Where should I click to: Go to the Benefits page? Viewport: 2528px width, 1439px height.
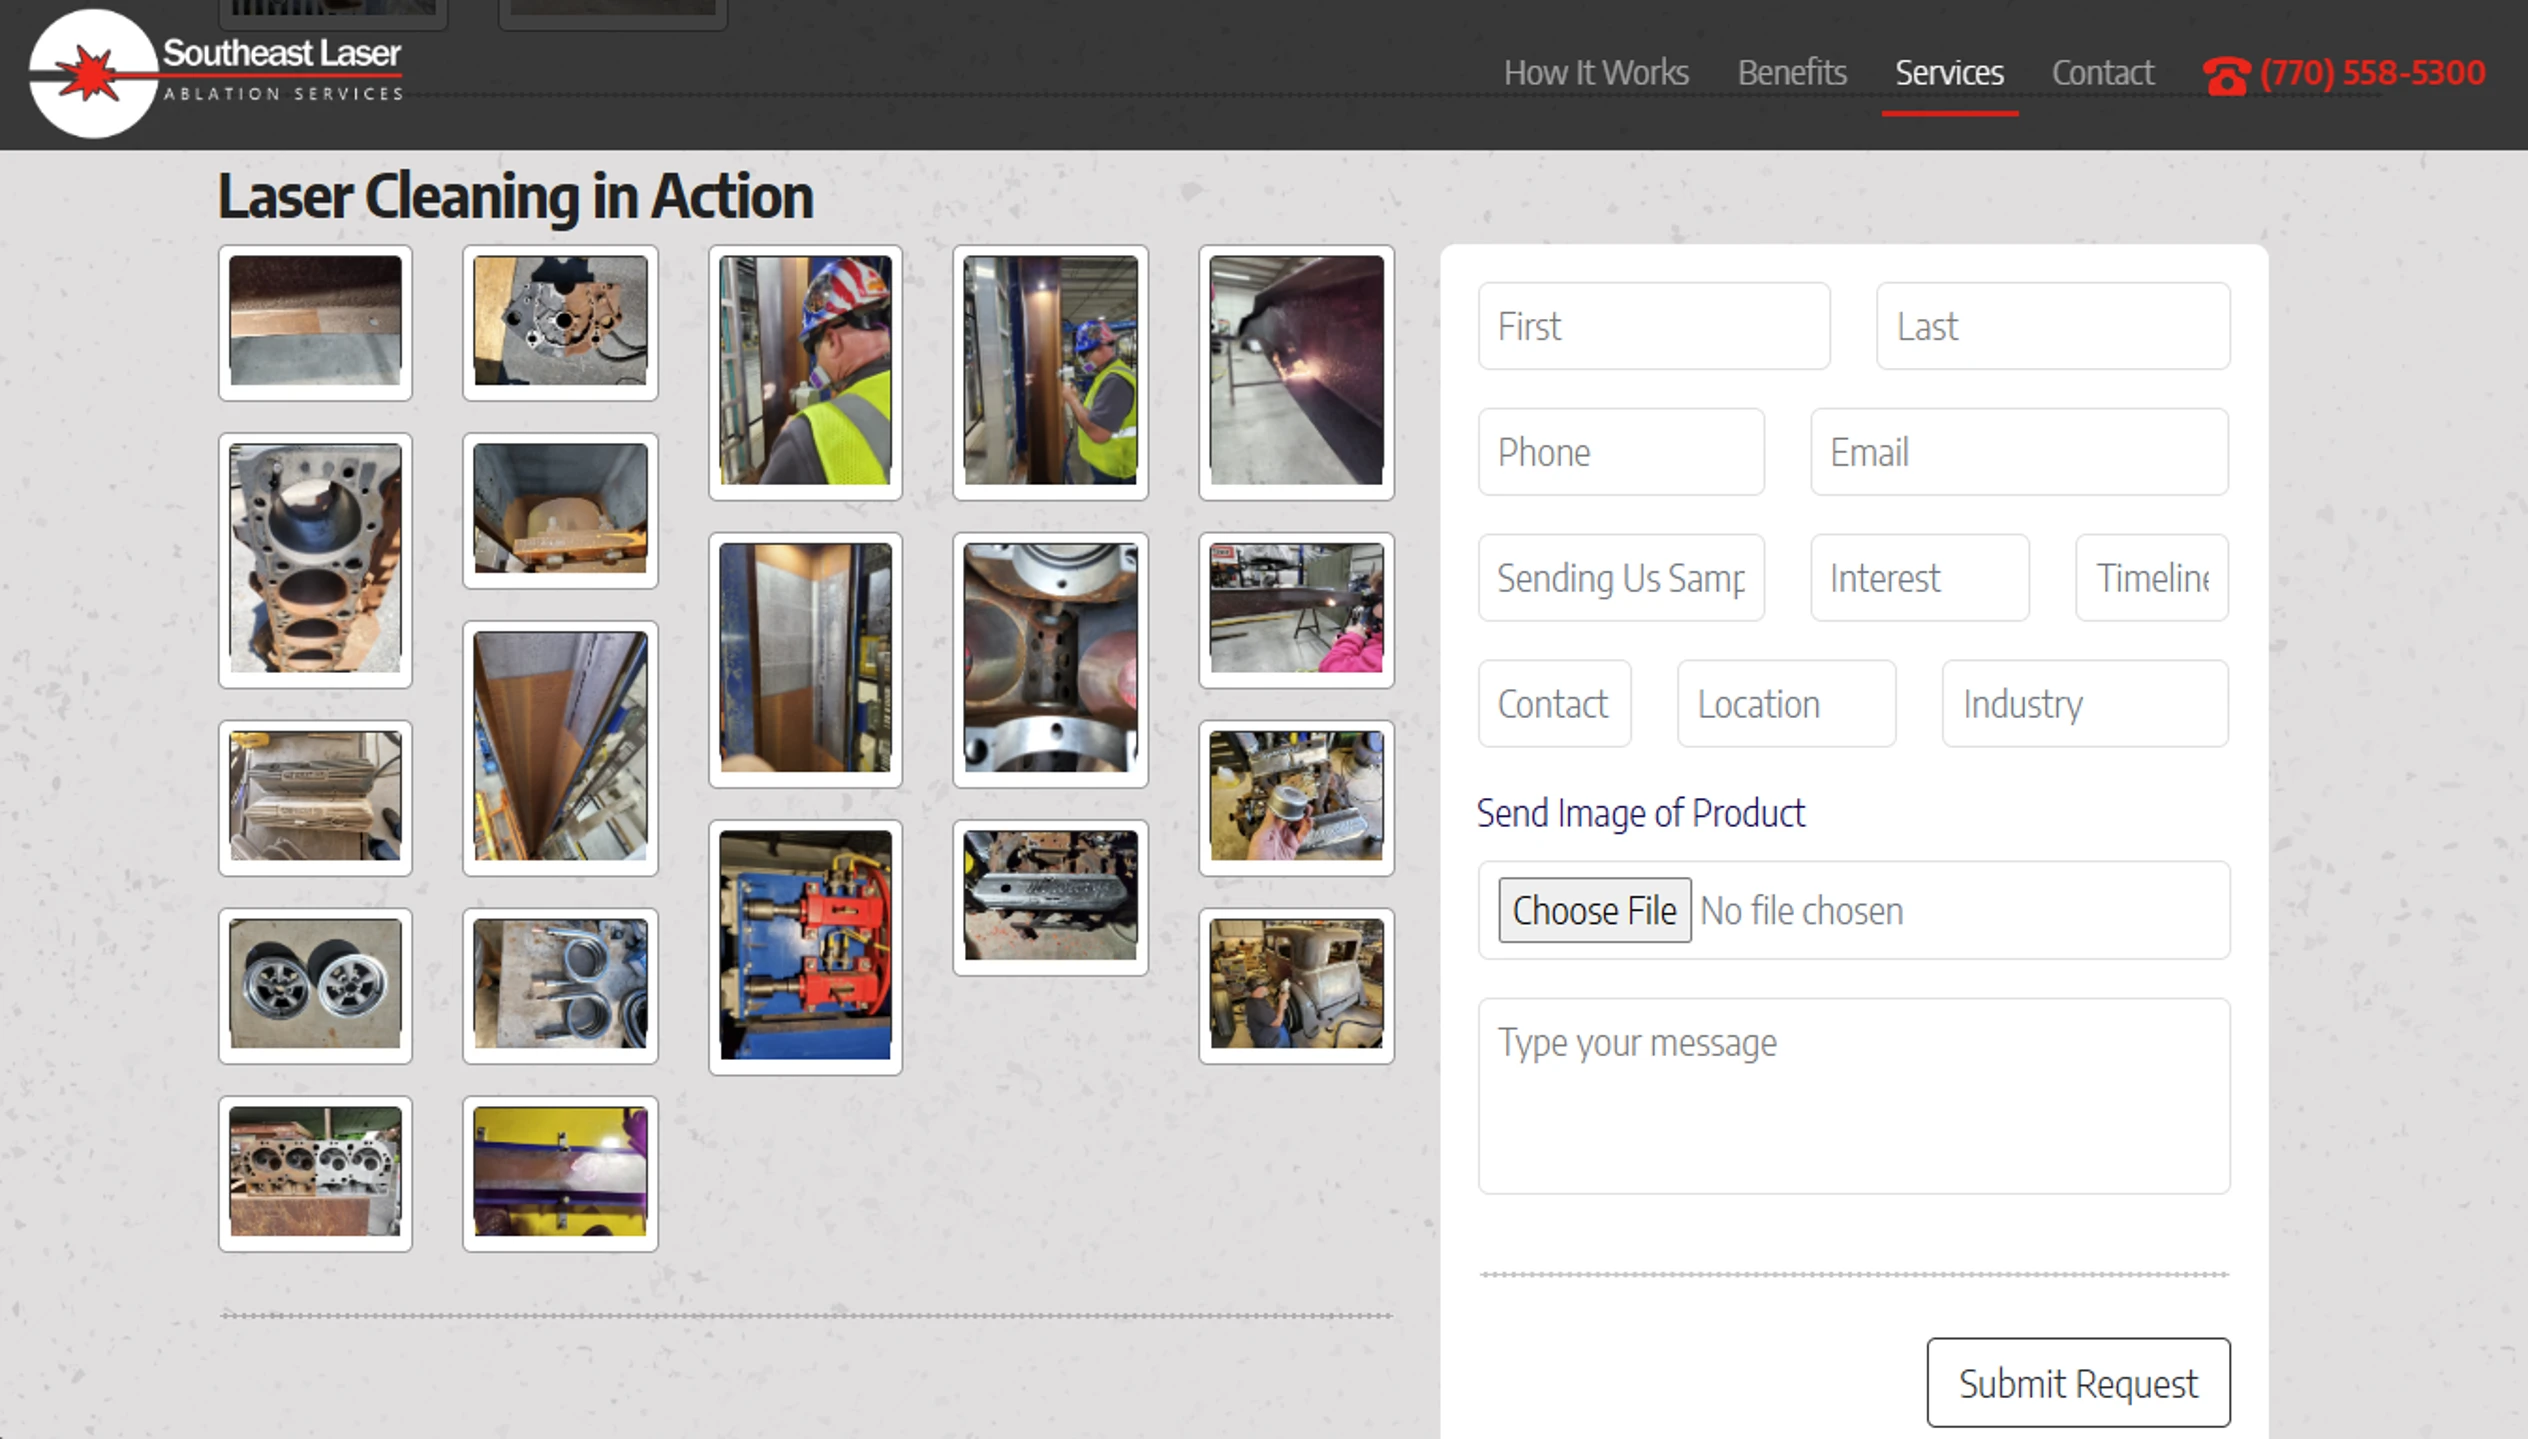click(1792, 72)
